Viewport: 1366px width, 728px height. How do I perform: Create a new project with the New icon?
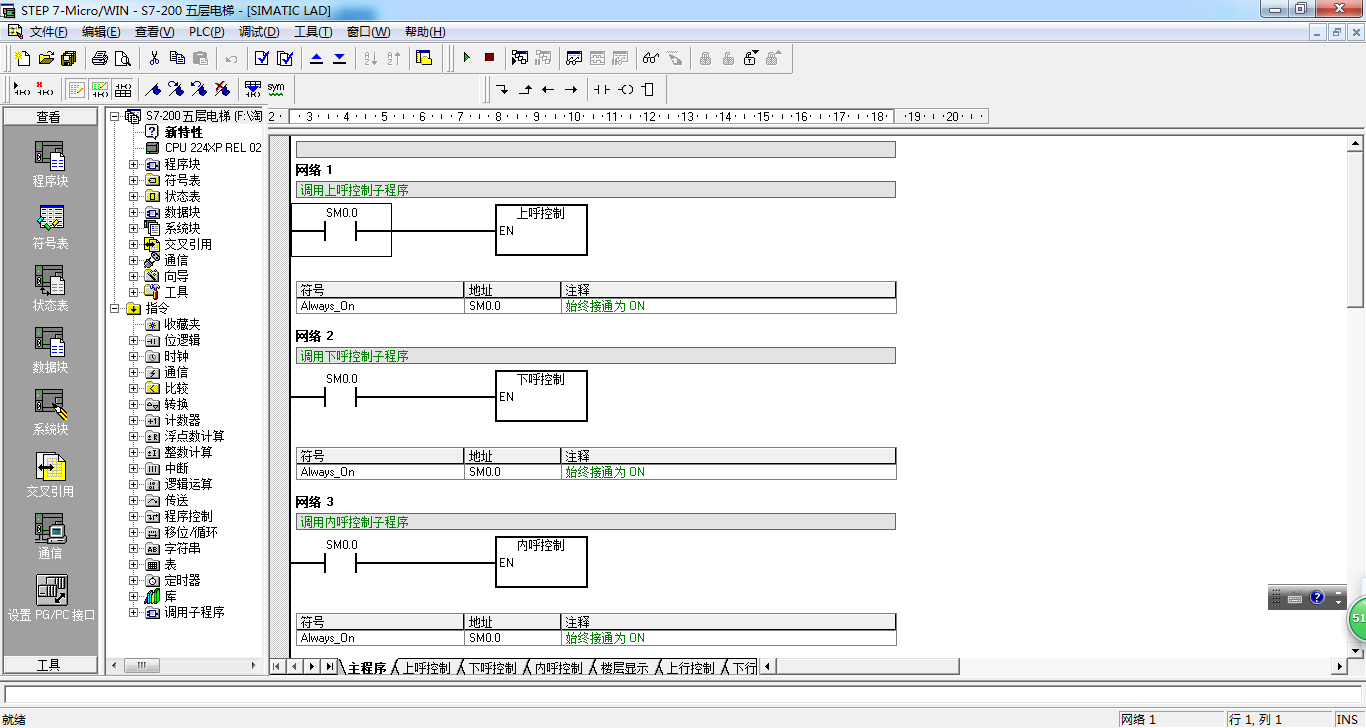tap(22, 58)
